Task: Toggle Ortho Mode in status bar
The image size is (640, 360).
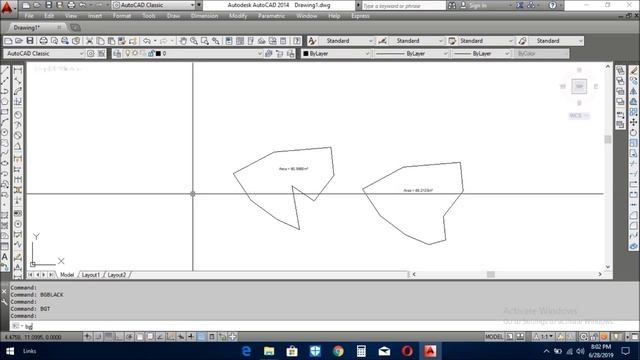Action: (x=118, y=337)
